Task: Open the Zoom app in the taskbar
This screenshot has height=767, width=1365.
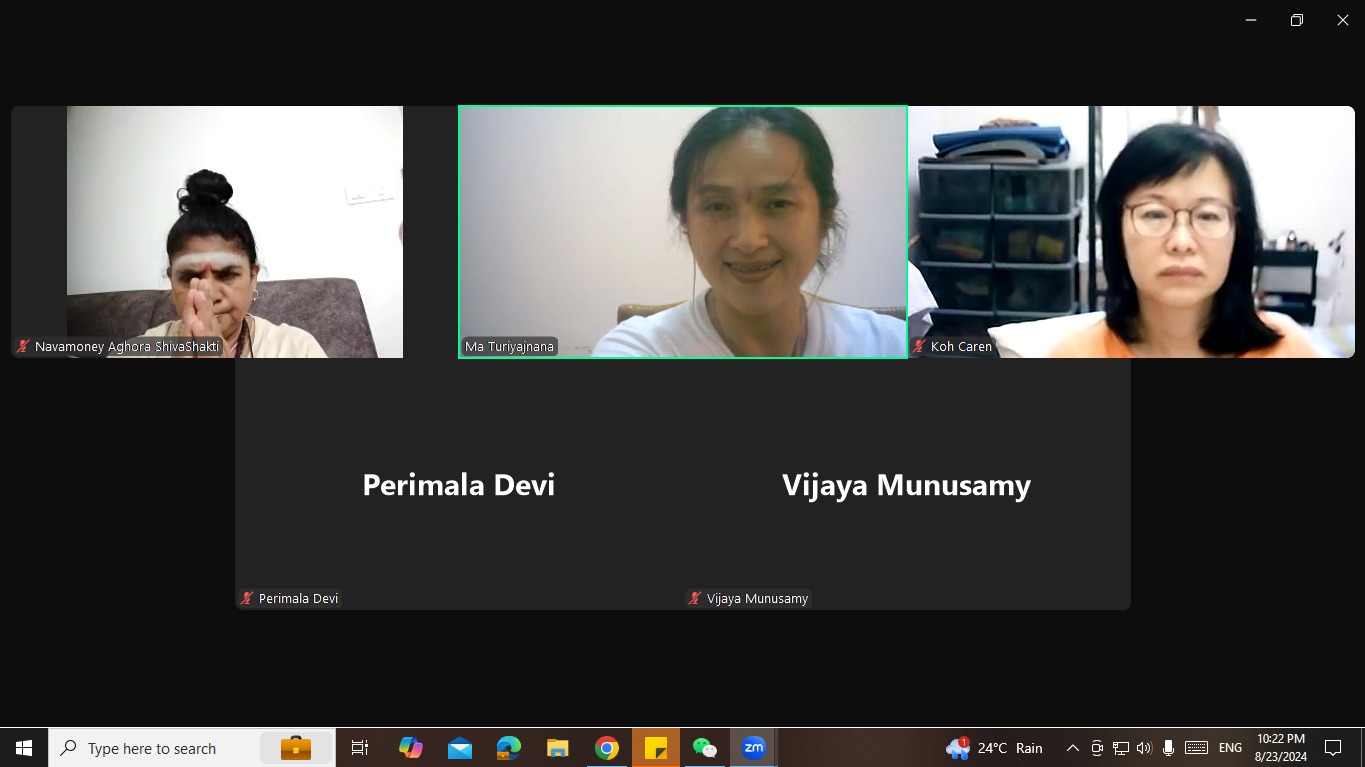Action: click(x=753, y=747)
